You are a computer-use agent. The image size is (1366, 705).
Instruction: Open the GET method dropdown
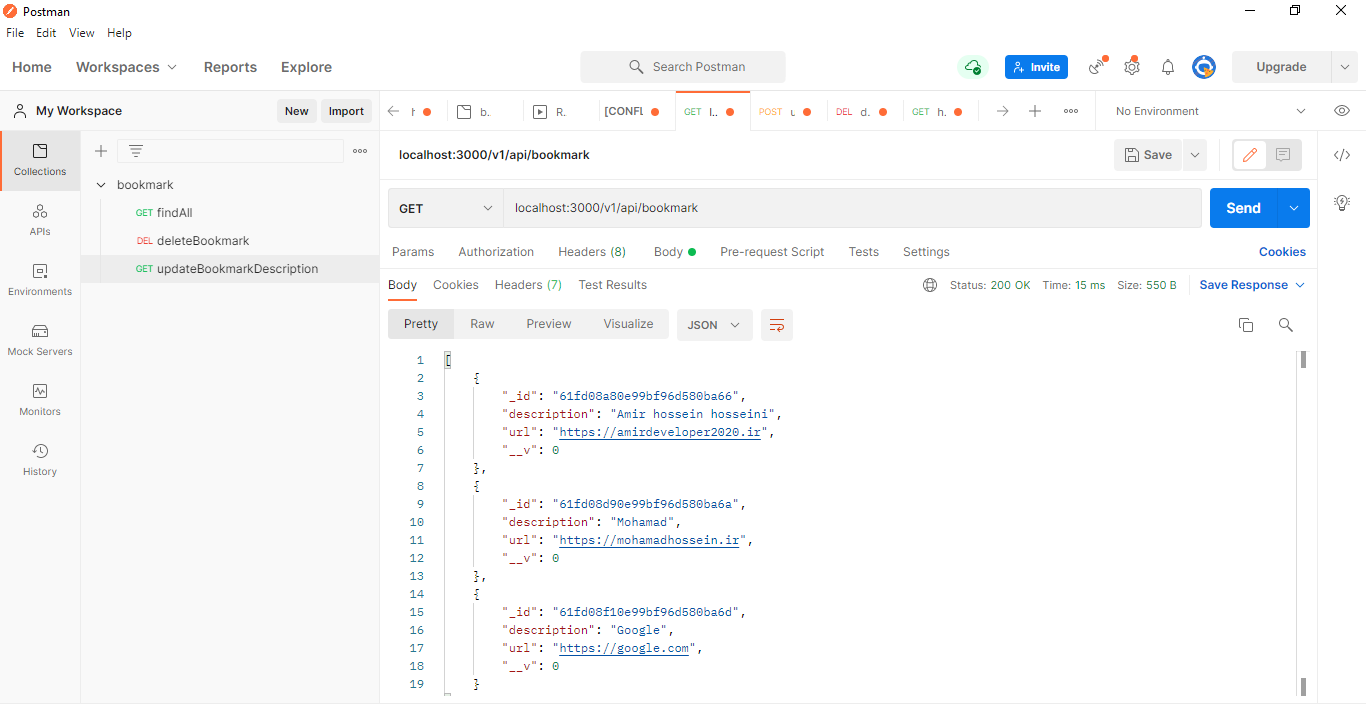[x=446, y=208]
